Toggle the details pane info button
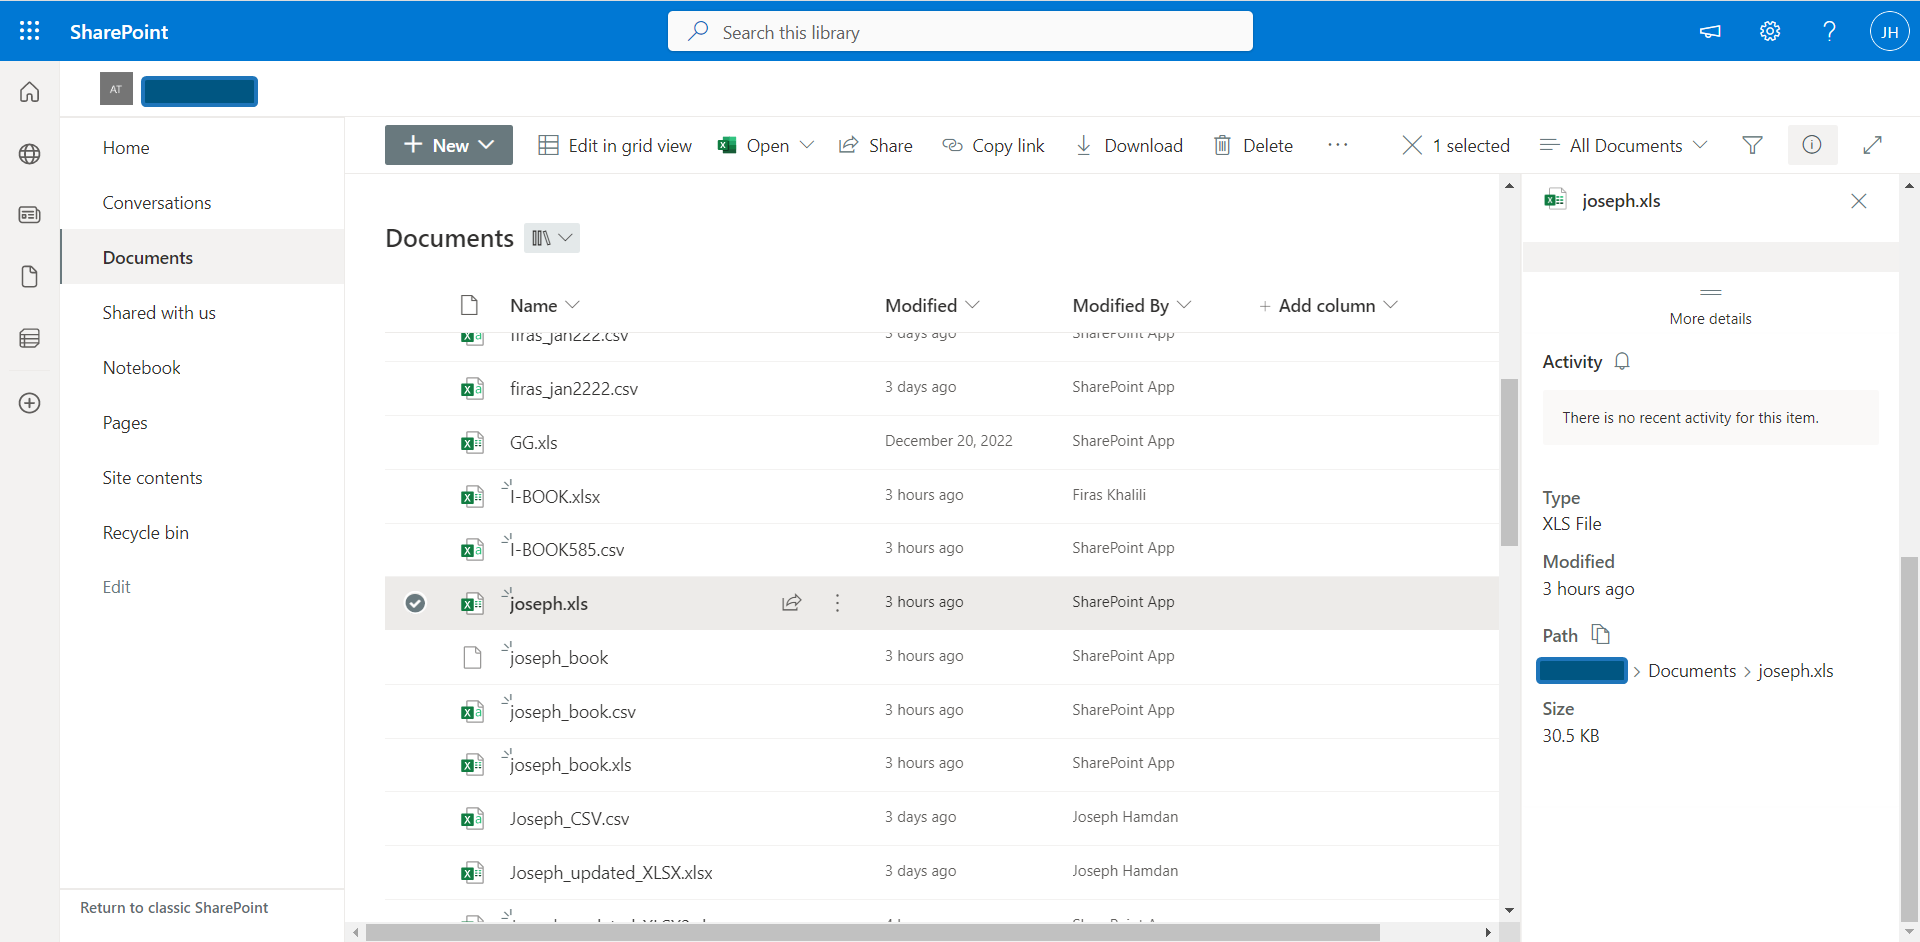 1812,145
